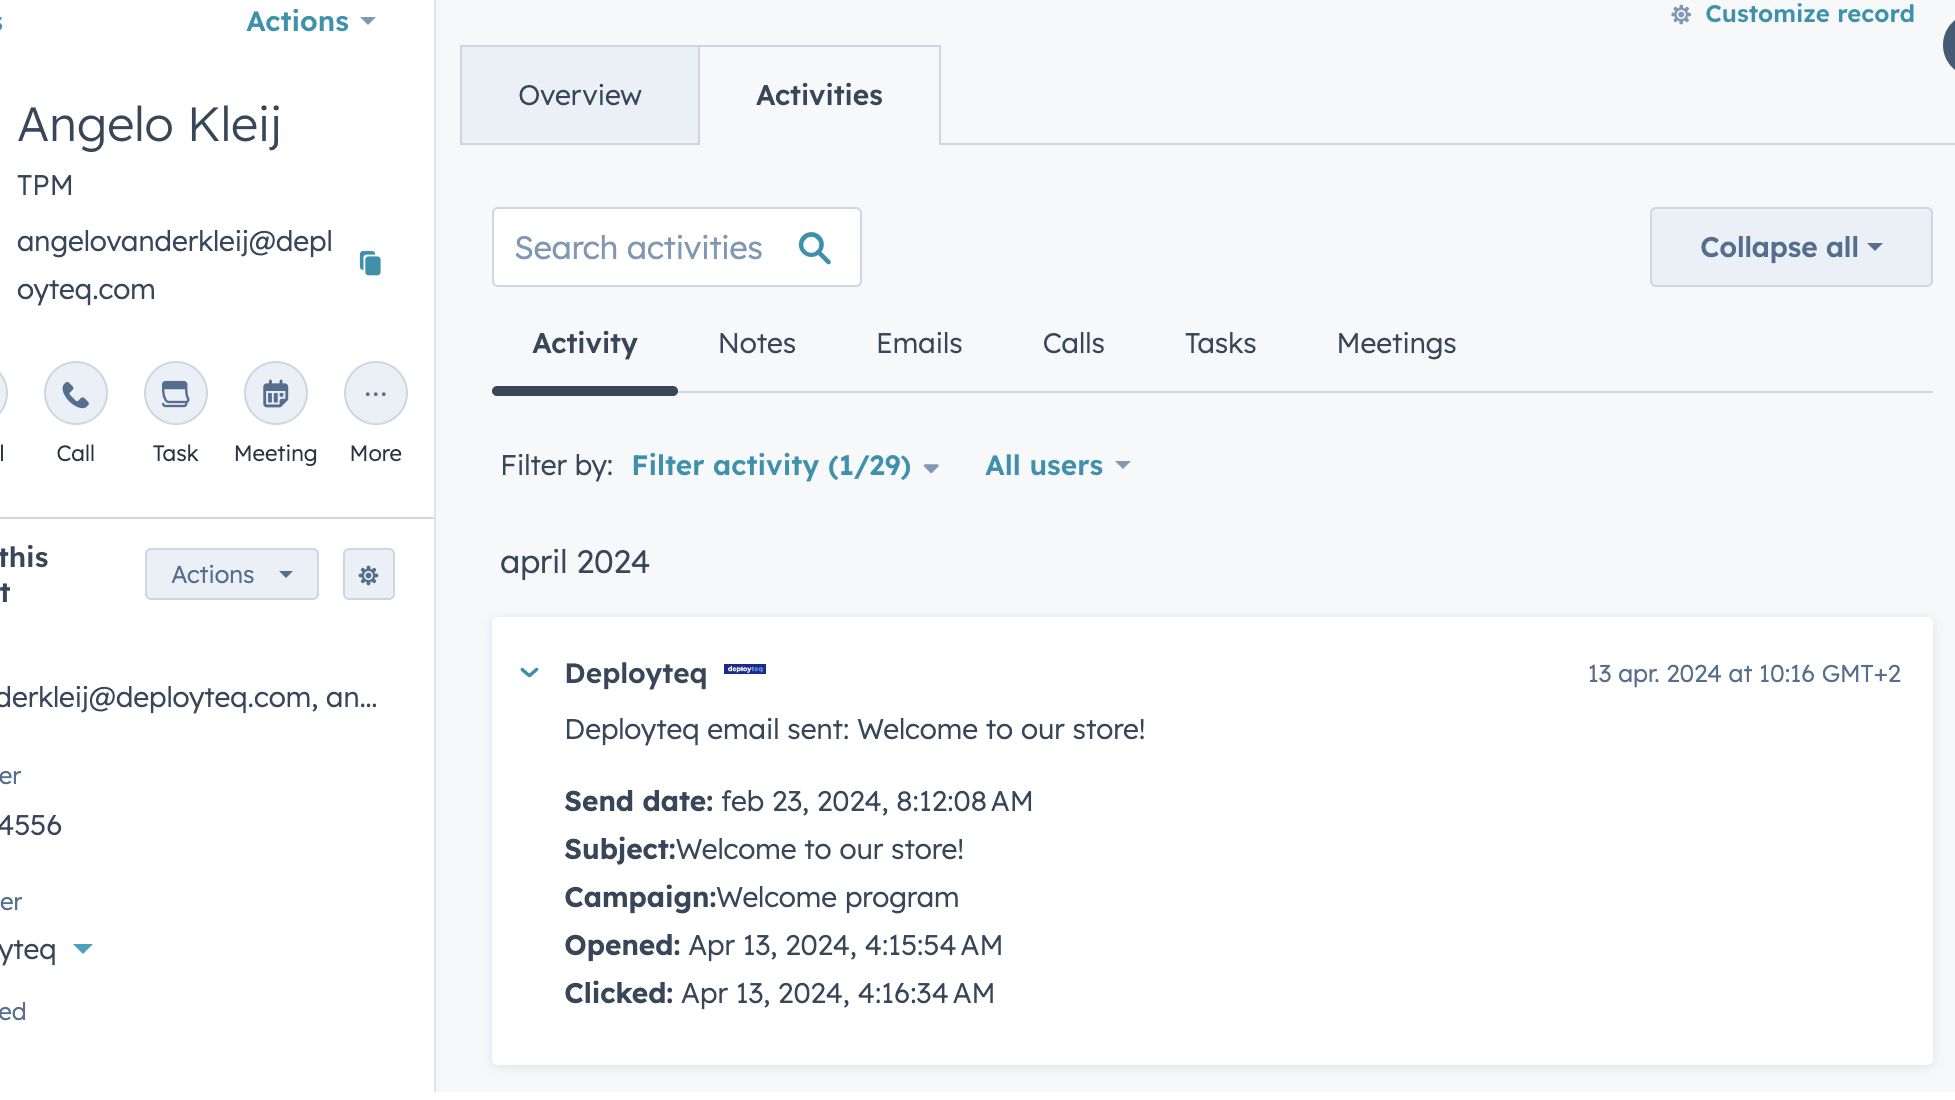The height and width of the screenshot is (1100, 1955).
Task: Click the Search activities input field
Action: 640,248
